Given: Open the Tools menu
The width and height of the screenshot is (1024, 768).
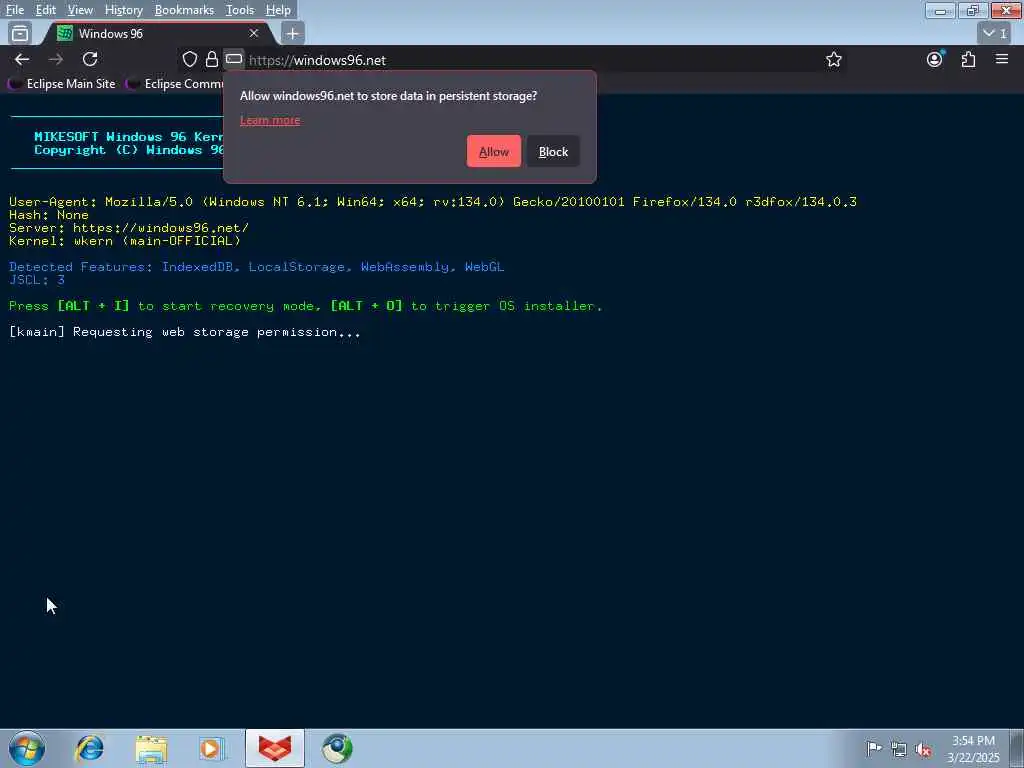Looking at the screenshot, I should tap(240, 10).
